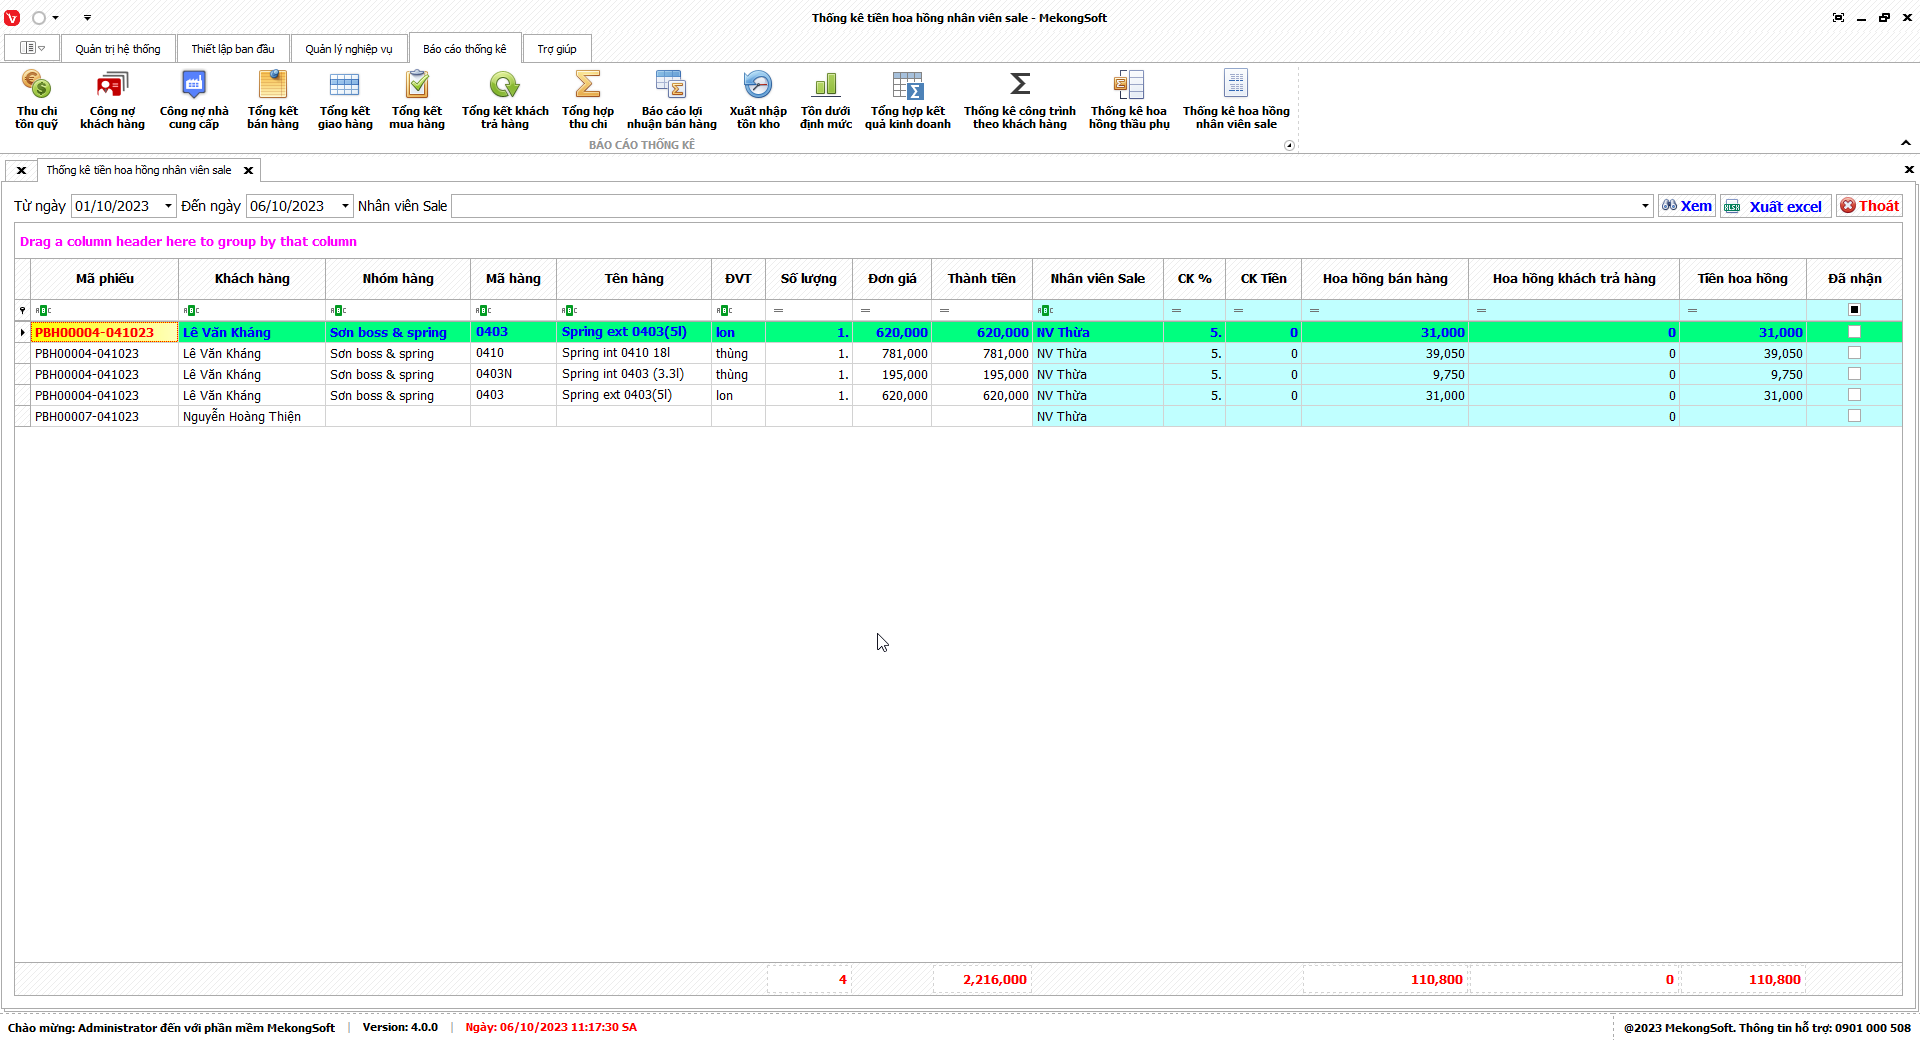Viewport: 1920px width, 1040px height.
Task: Collapse the ribbon with the chevron
Action: point(1906,143)
